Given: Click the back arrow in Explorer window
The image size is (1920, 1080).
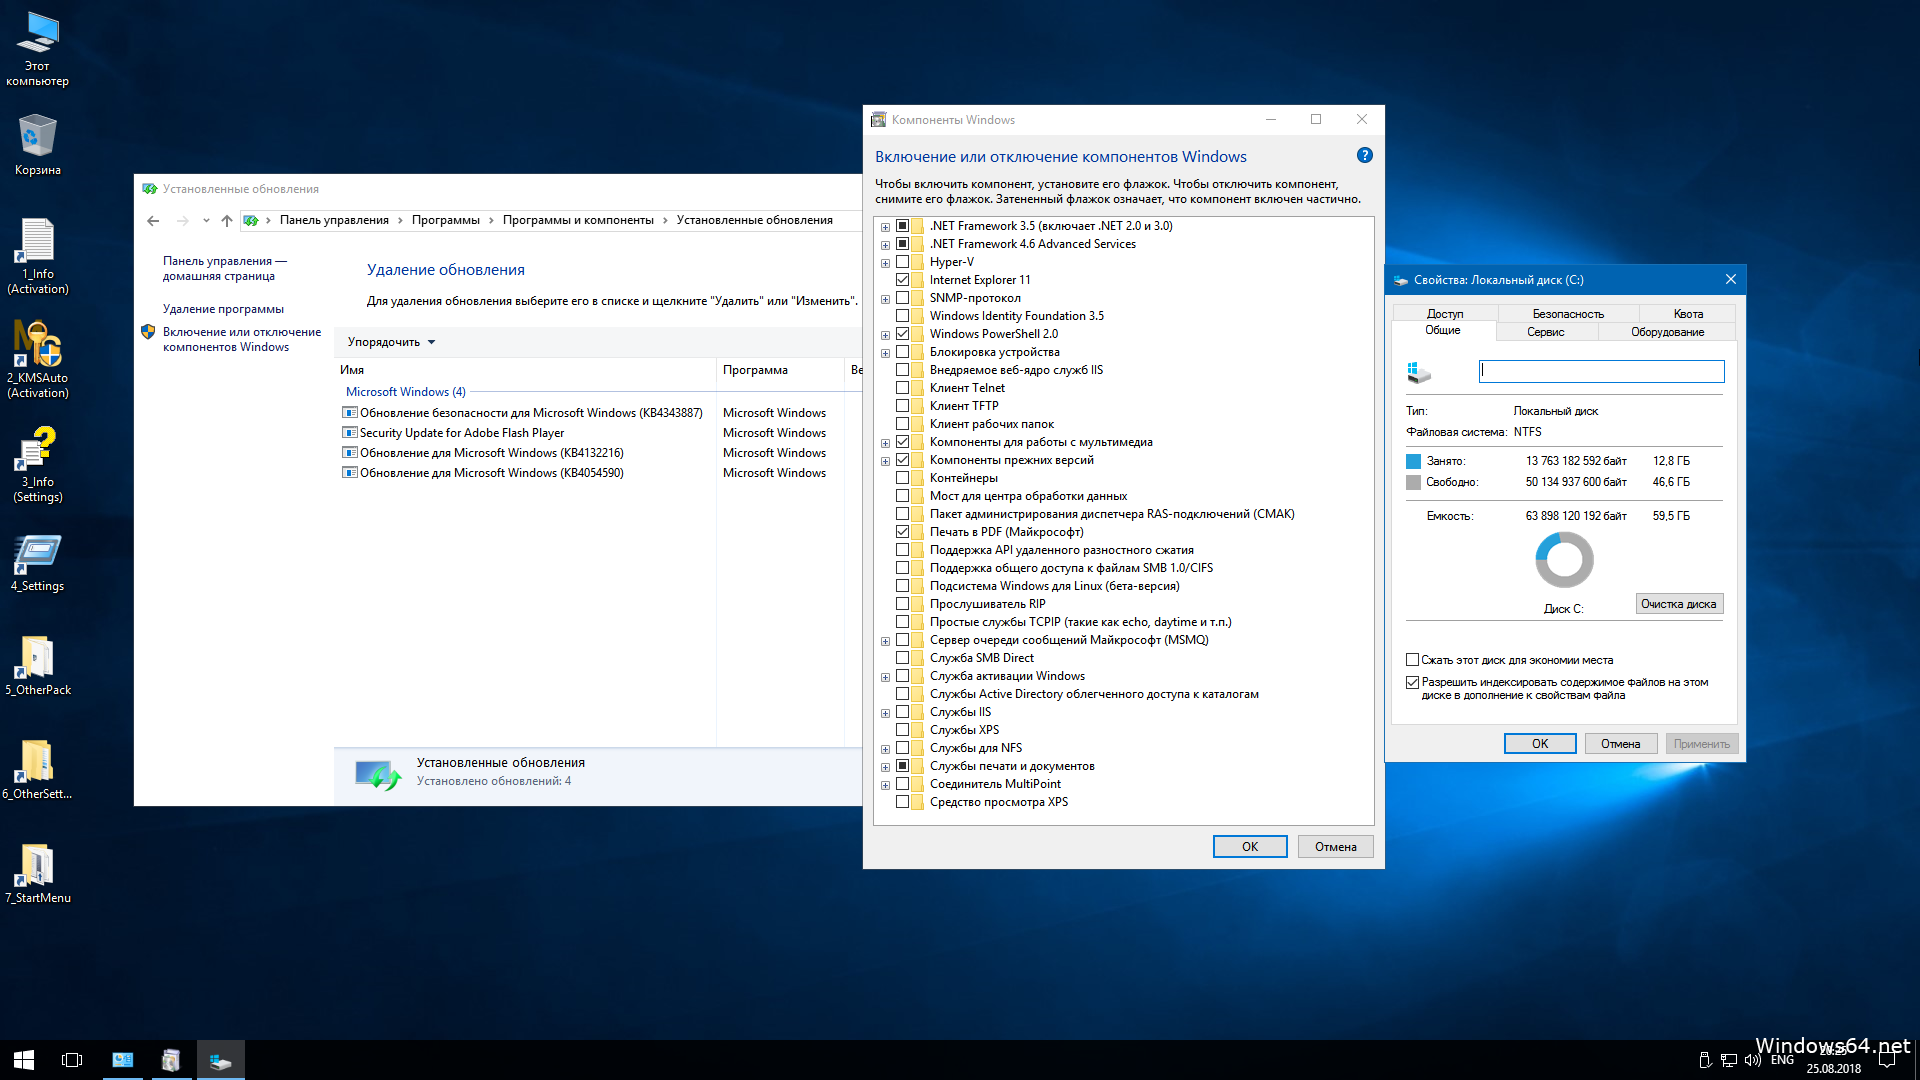Looking at the screenshot, I should coord(153,221).
